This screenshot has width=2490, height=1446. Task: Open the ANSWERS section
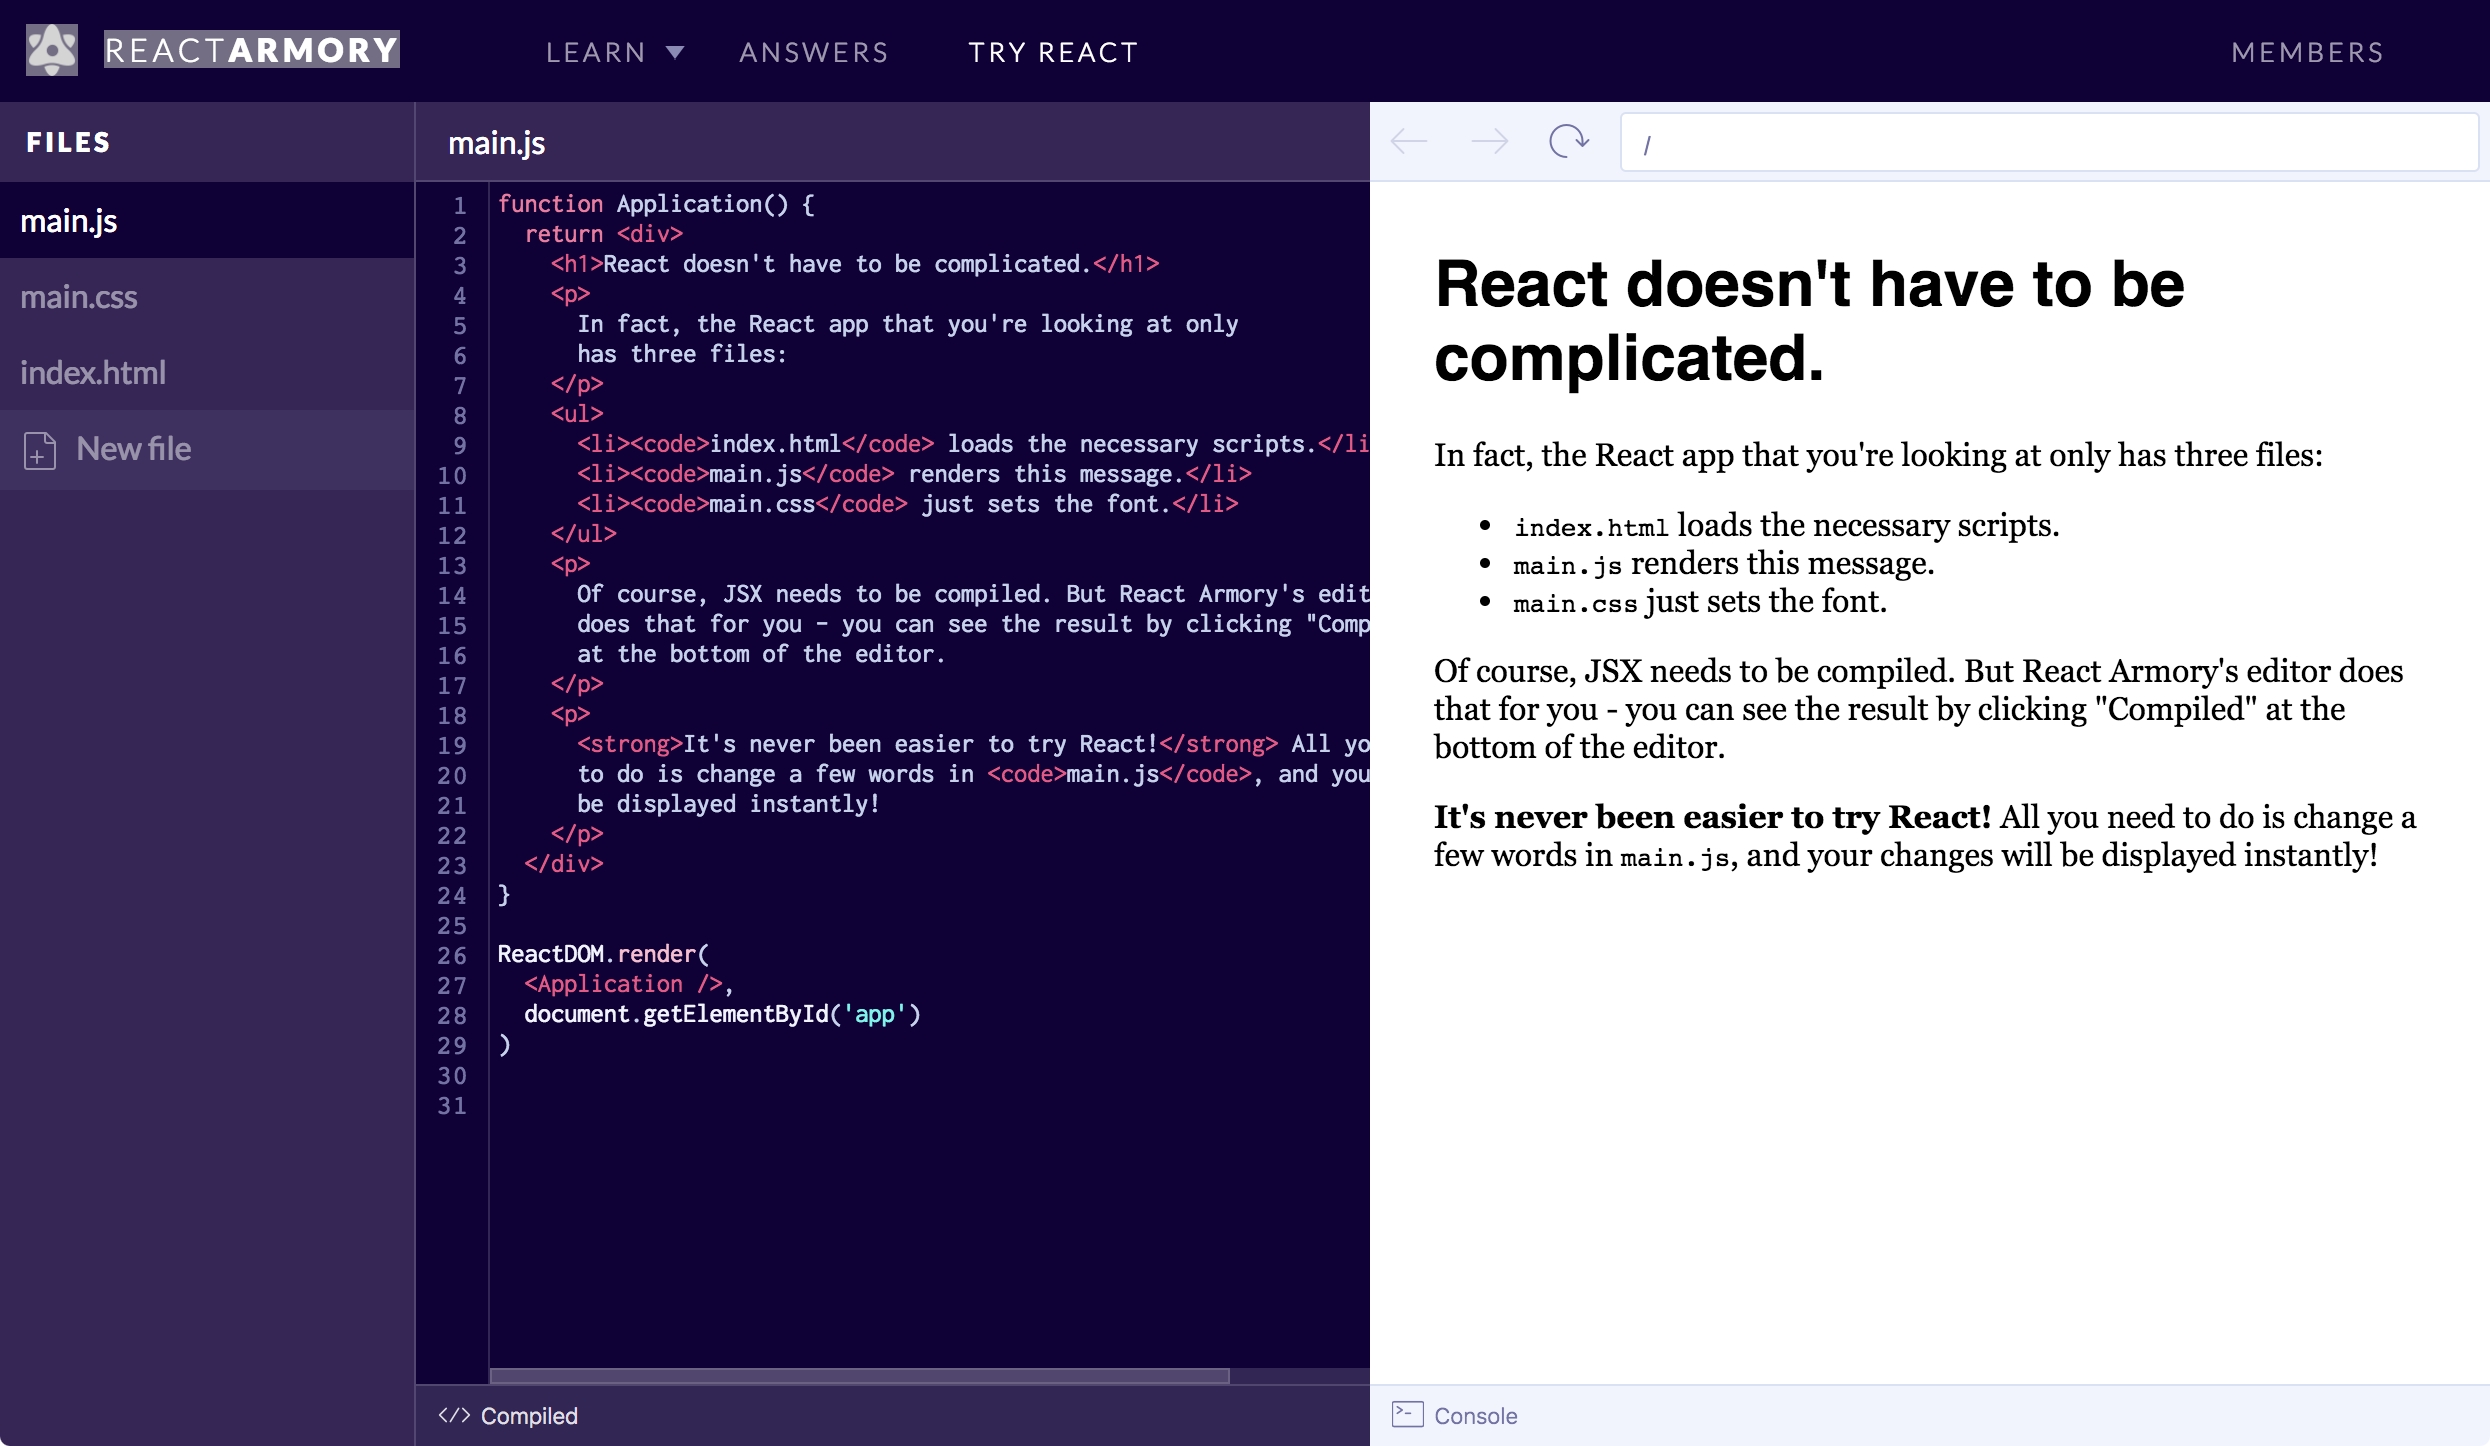tap(814, 51)
